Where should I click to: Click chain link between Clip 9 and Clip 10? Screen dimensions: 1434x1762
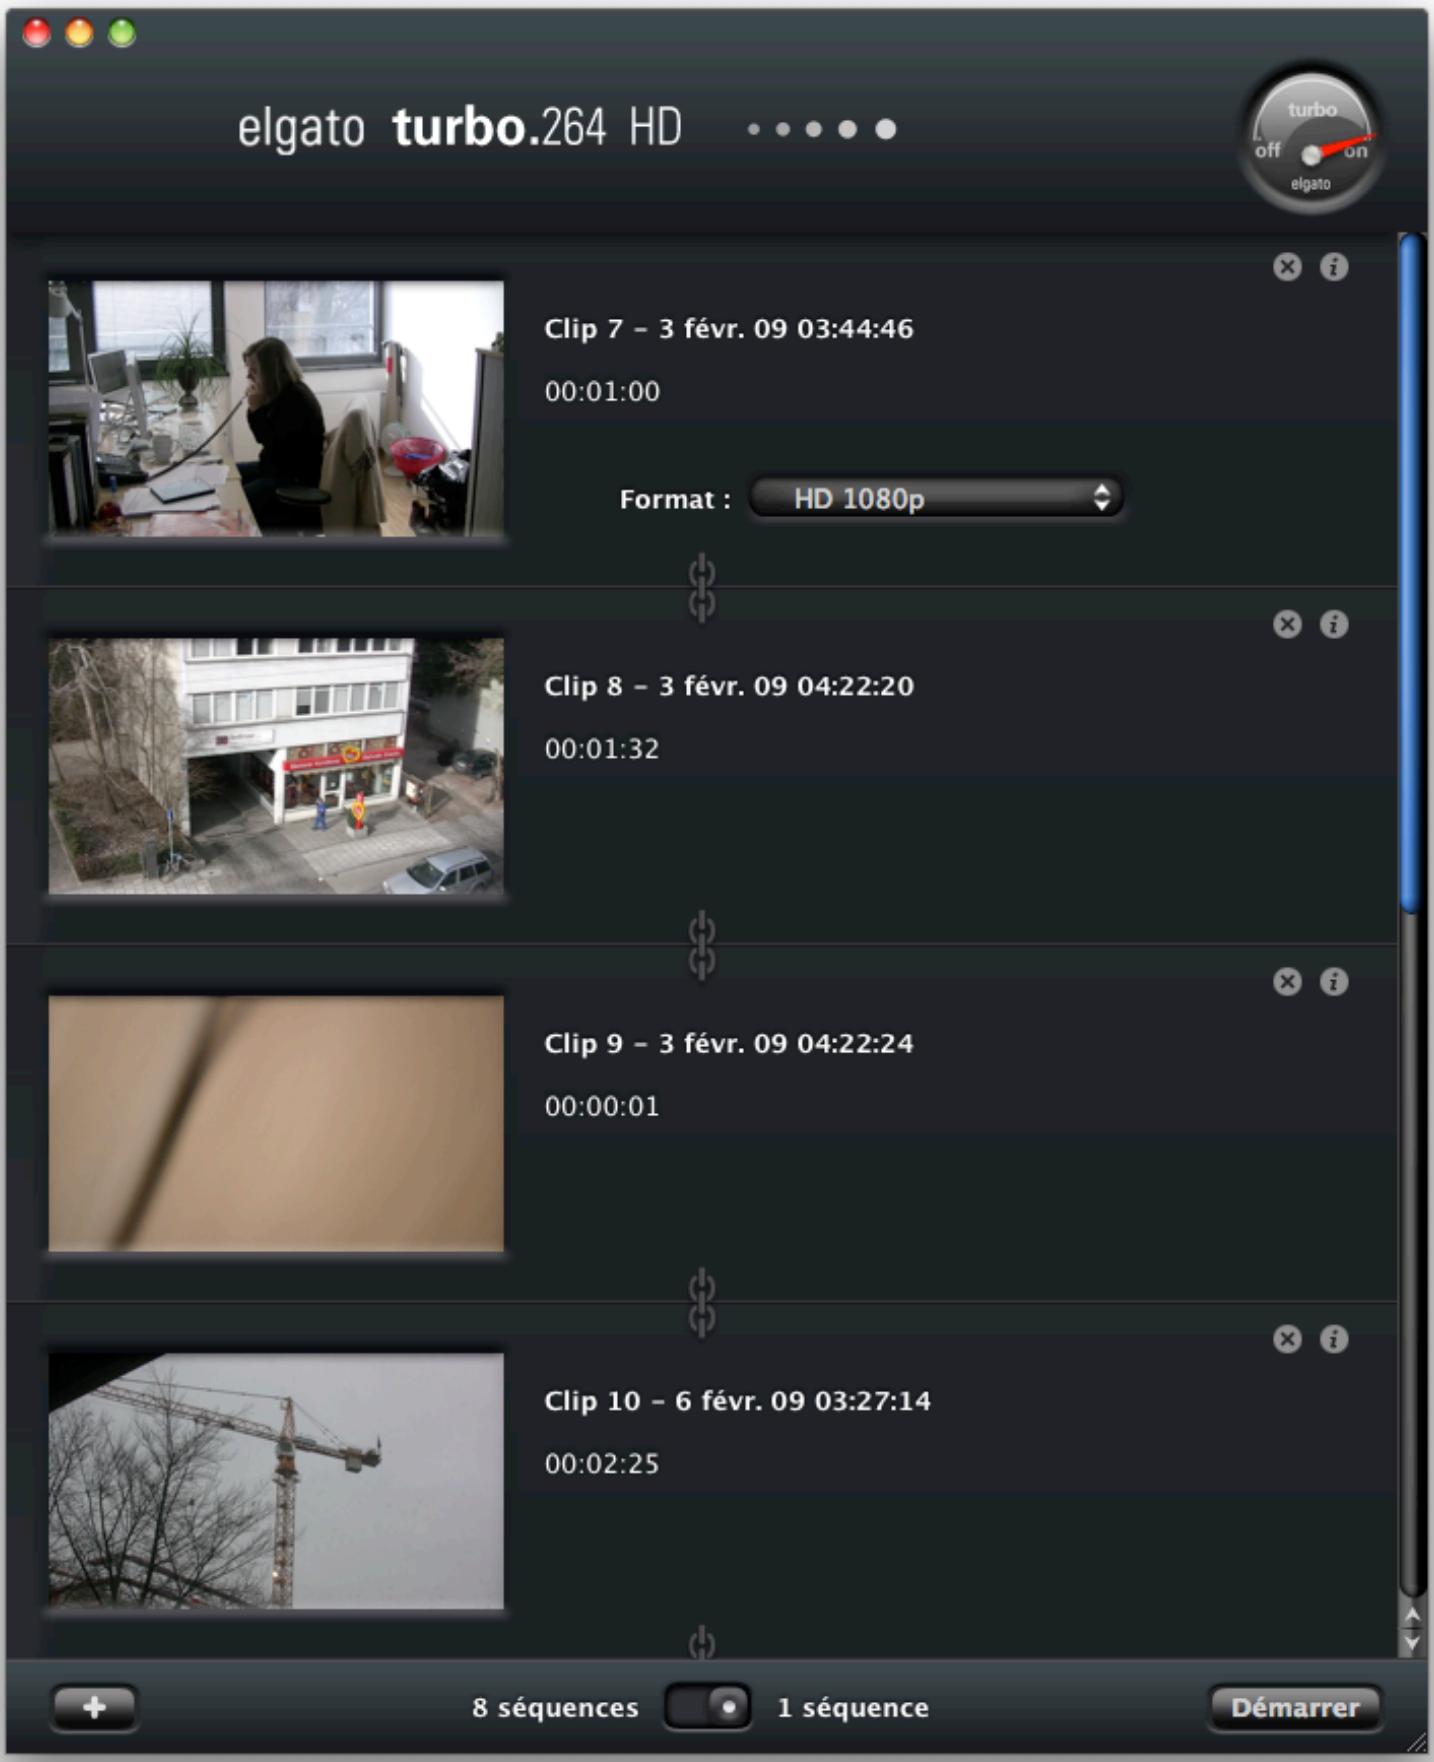(702, 1302)
